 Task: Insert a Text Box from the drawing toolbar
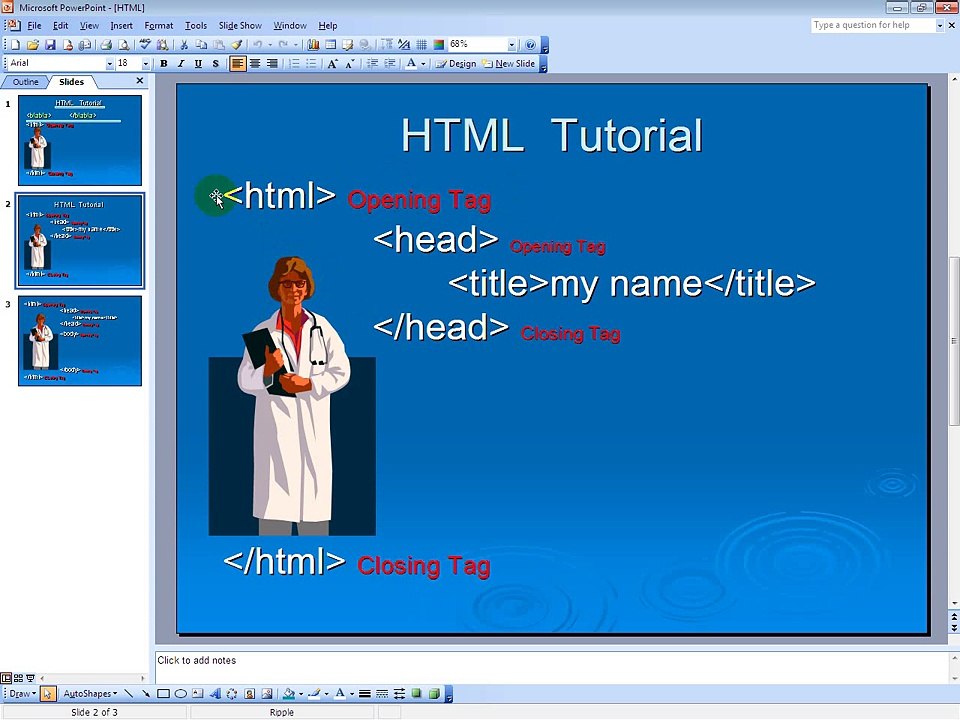[x=197, y=694]
